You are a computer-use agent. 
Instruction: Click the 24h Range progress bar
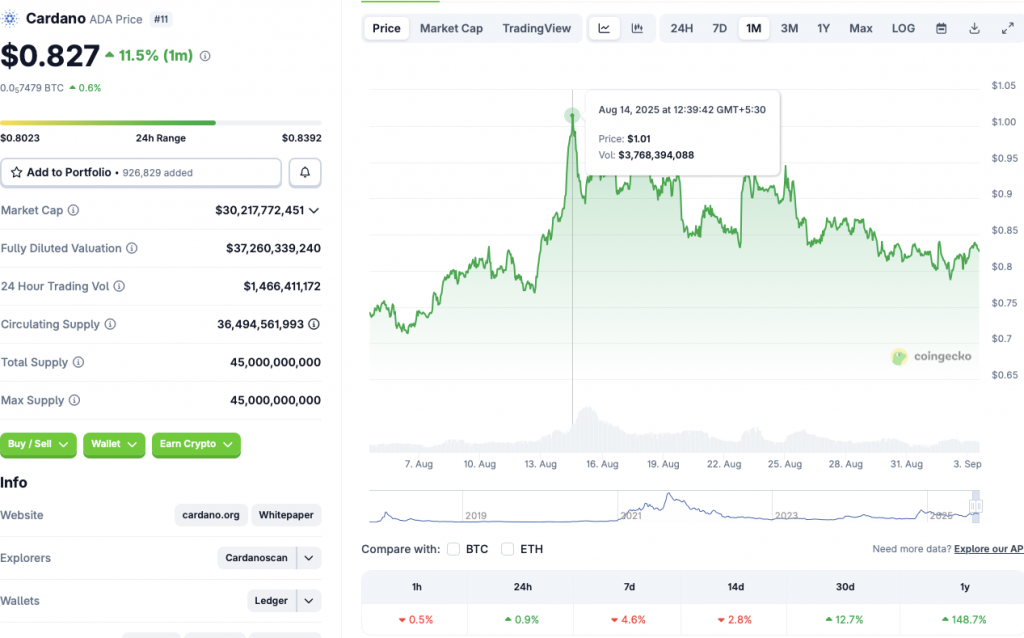161,123
